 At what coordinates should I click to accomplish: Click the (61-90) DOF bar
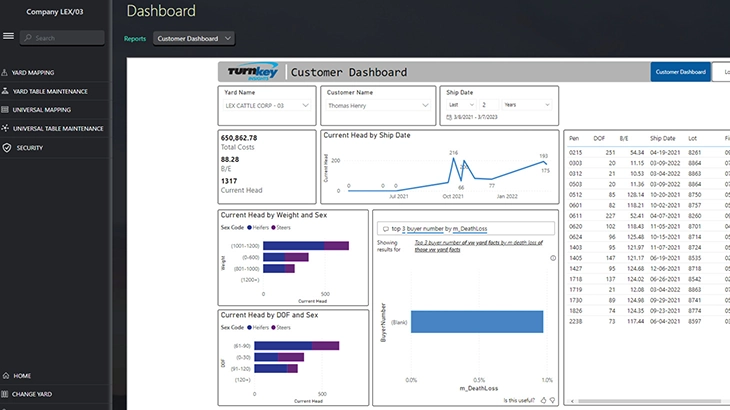click(297, 346)
